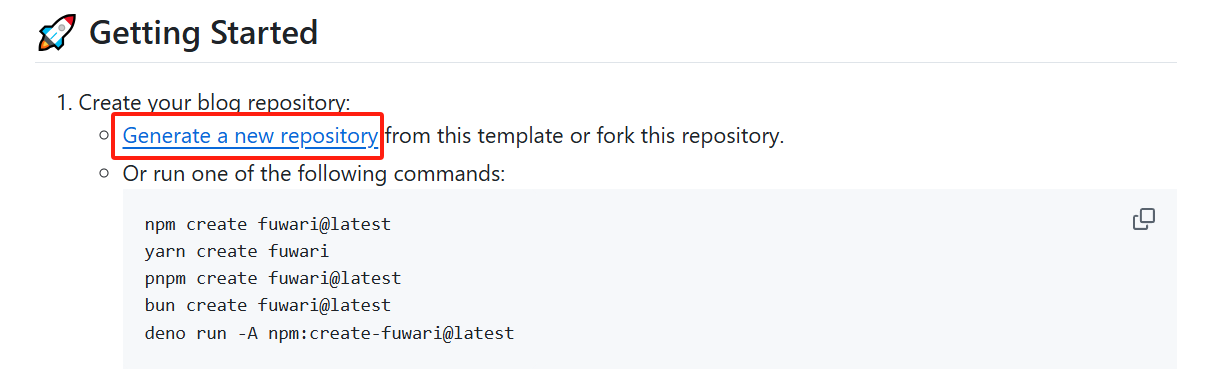Click the word 'deno' in the code block
Screen dimensions: 1215x391
165,332
